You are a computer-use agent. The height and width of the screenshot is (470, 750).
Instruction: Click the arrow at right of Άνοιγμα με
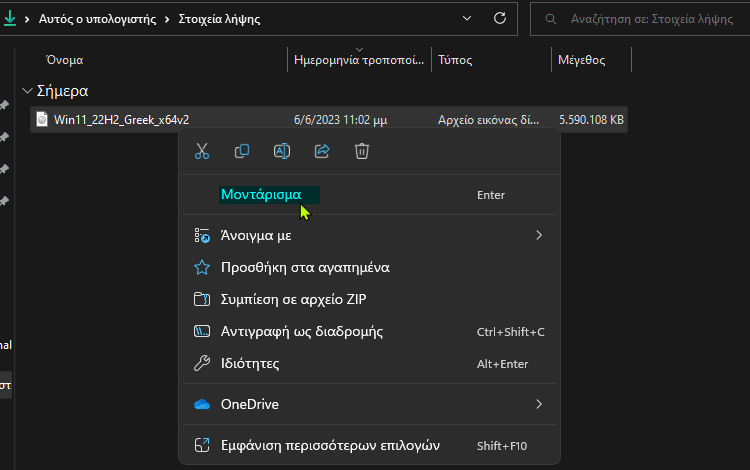(539, 235)
